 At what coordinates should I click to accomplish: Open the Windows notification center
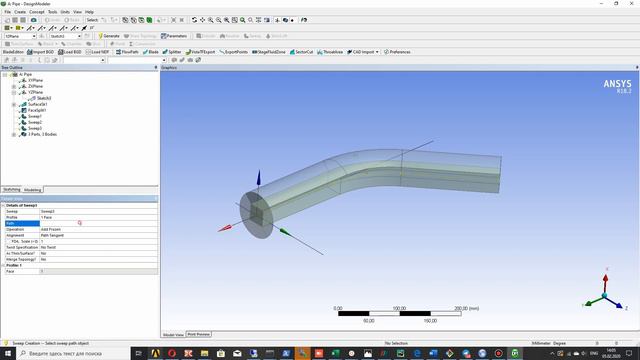(x=629, y=353)
